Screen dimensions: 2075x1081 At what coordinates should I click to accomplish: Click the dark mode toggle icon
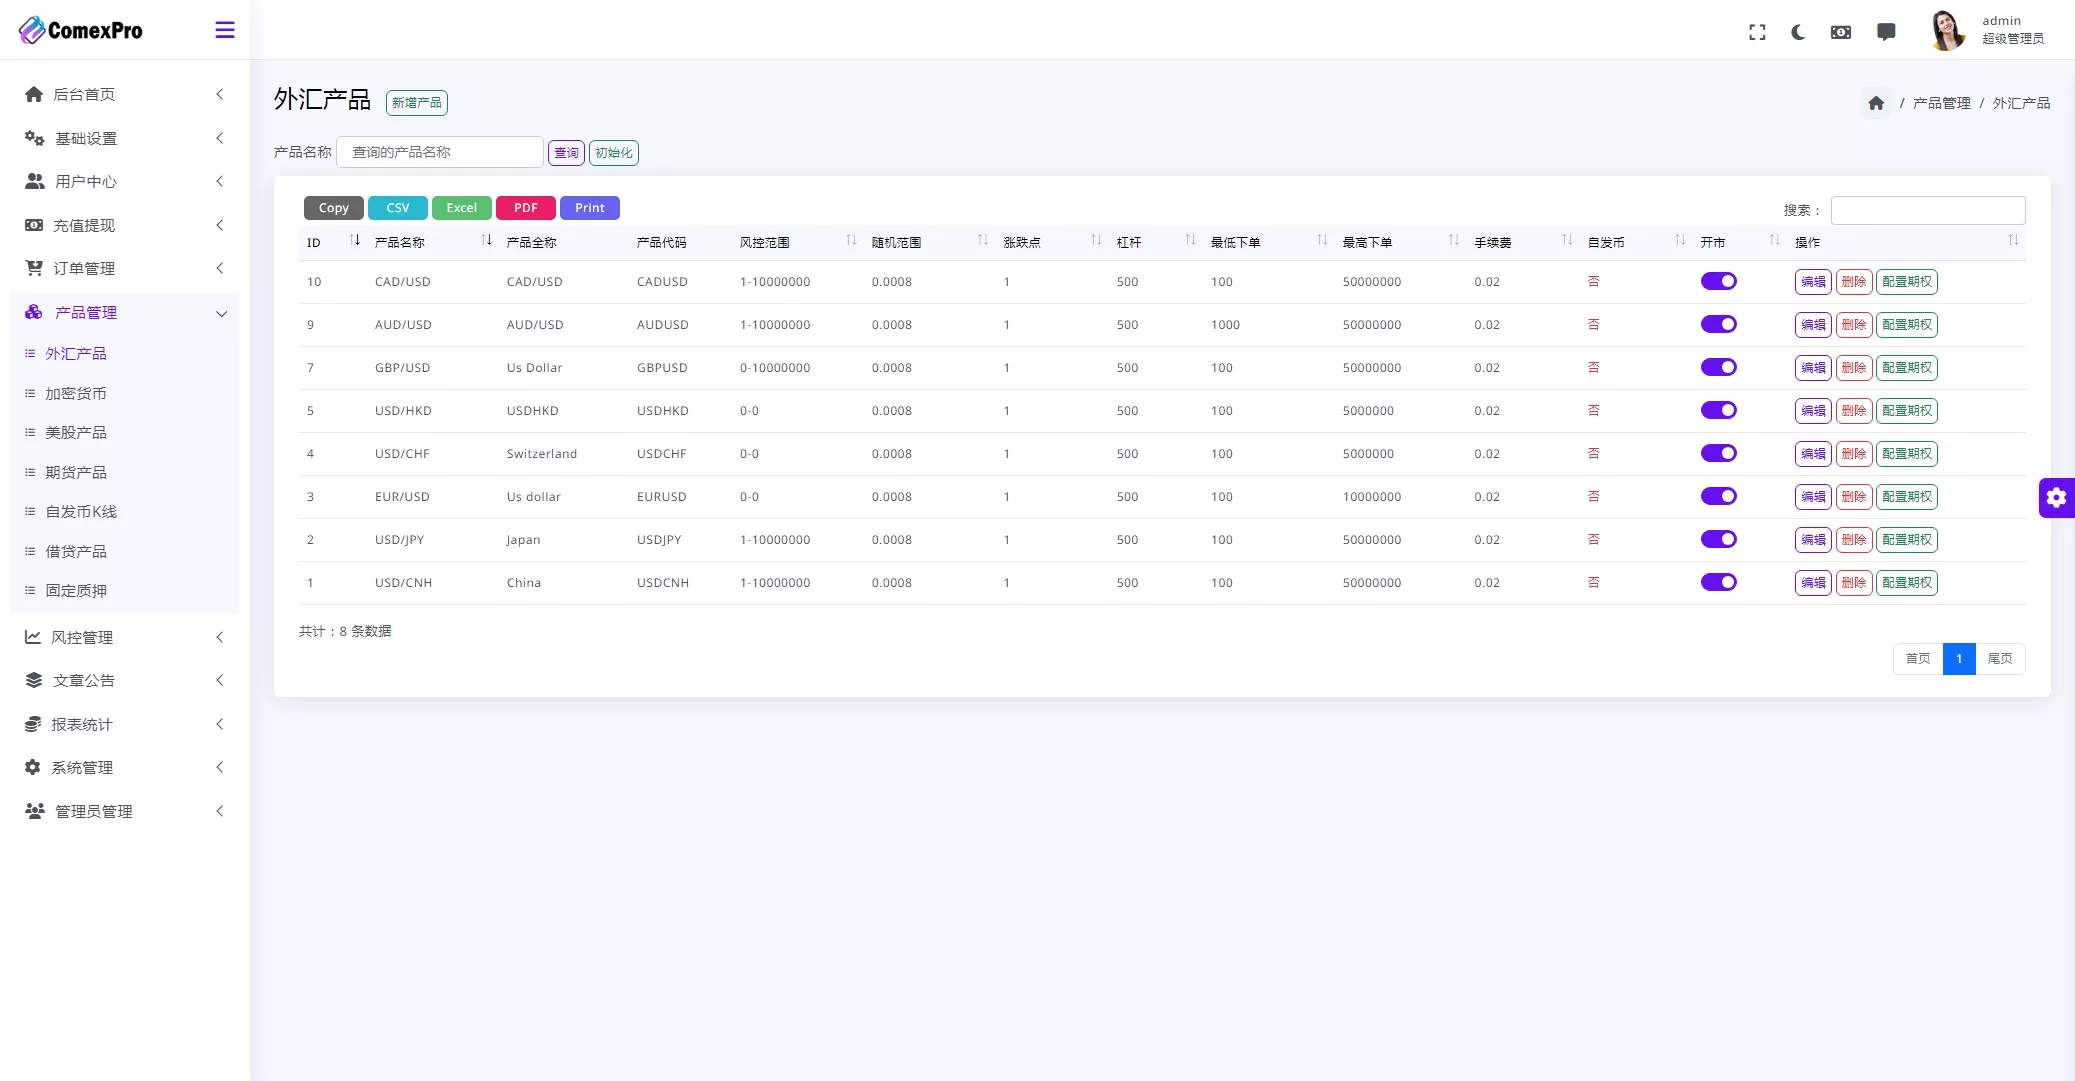pos(1798,30)
